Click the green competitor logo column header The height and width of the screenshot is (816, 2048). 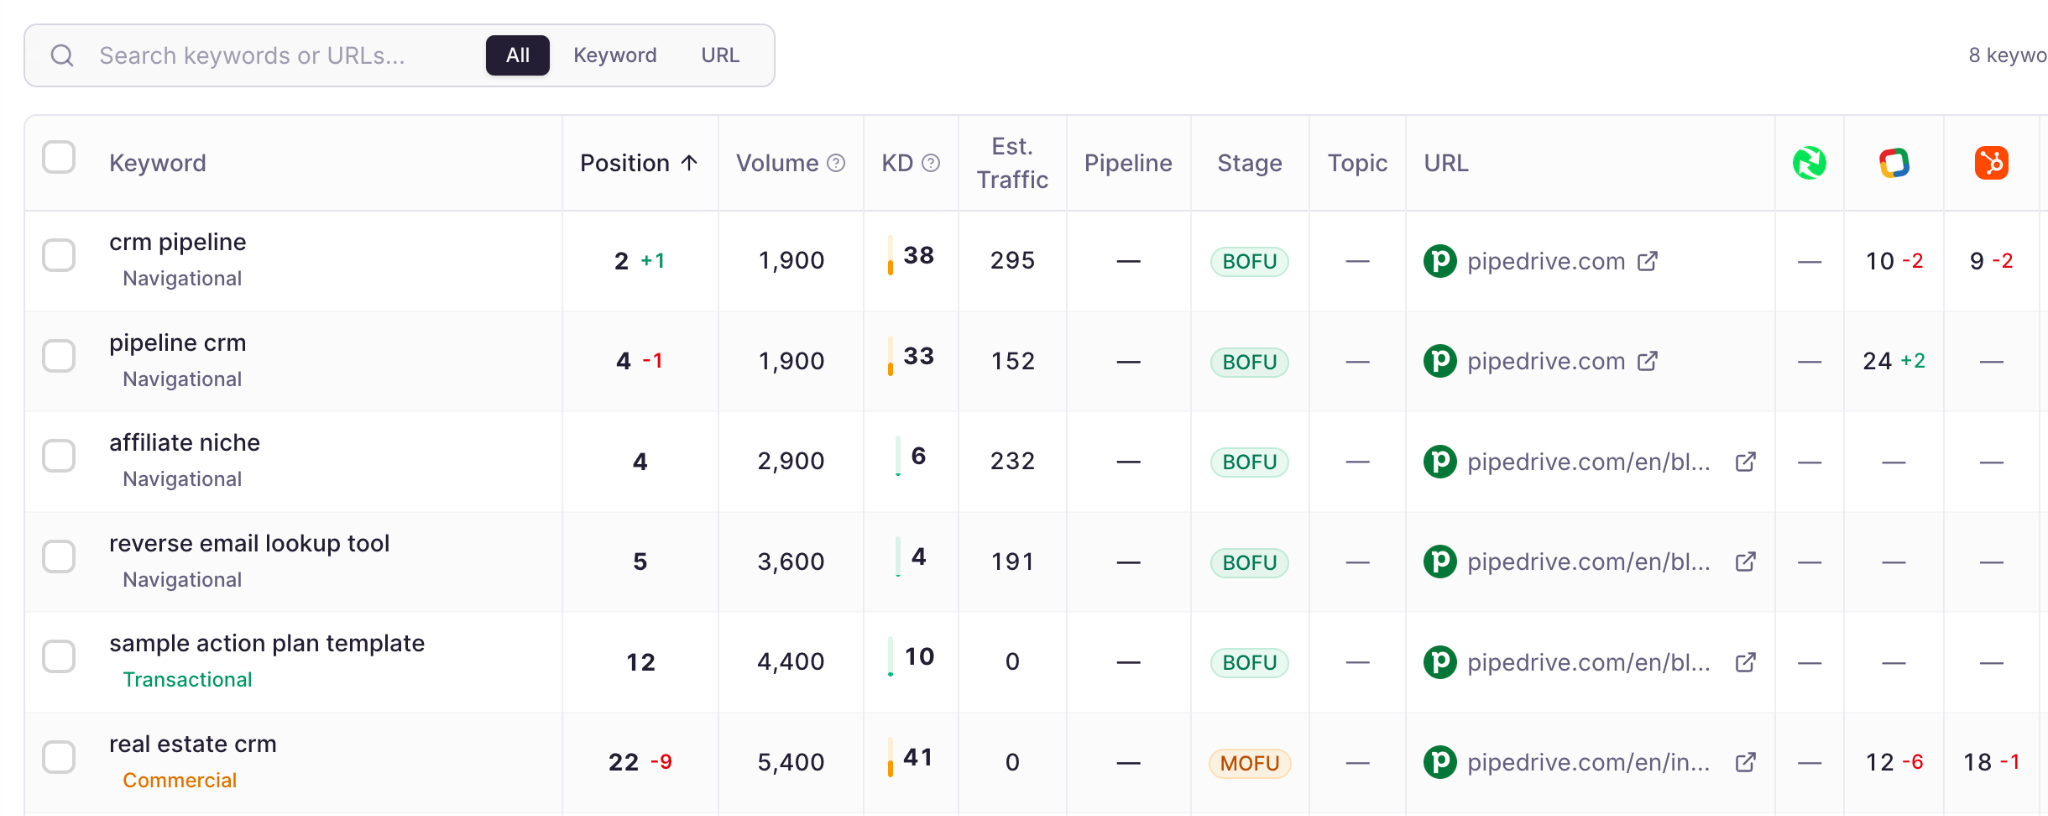tap(1809, 163)
